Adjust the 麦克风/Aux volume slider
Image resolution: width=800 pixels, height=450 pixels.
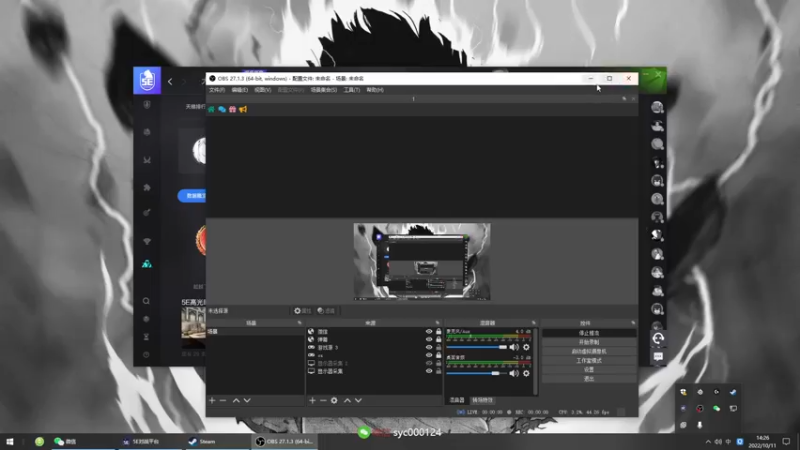[477, 347]
